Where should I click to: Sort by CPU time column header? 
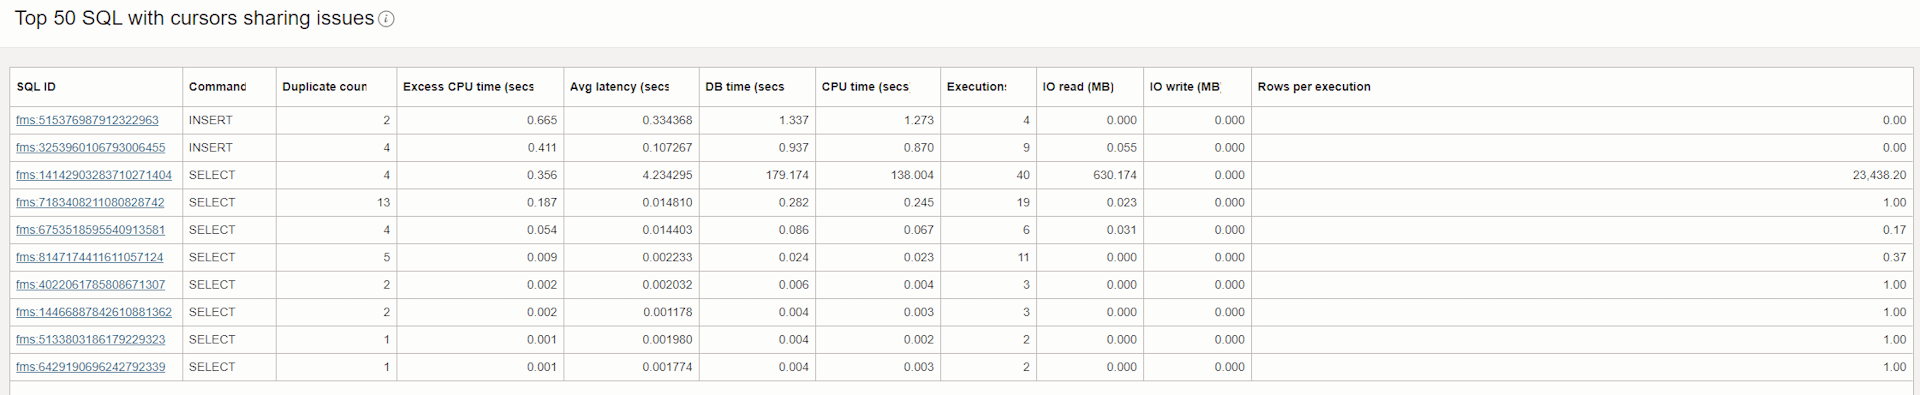(x=878, y=87)
